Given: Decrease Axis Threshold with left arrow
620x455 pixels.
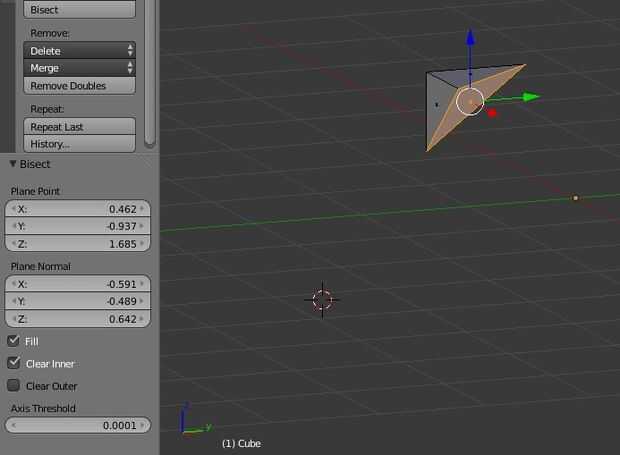Looking at the screenshot, I should coord(13,425).
